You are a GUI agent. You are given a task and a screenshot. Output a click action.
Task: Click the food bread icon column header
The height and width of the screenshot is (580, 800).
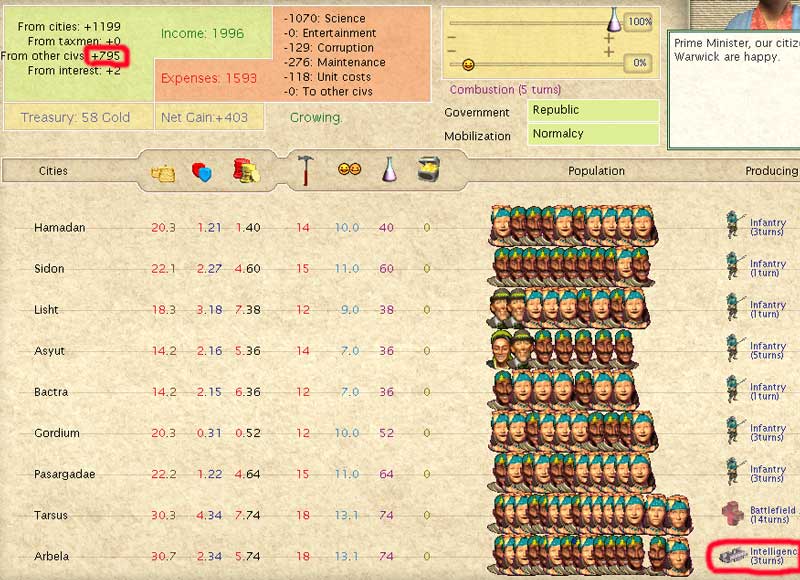coord(163,173)
